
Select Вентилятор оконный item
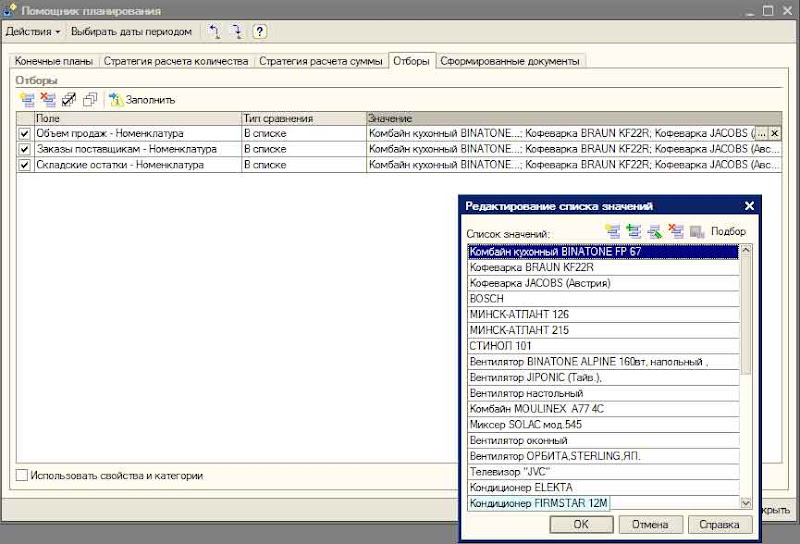click(x=603, y=441)
